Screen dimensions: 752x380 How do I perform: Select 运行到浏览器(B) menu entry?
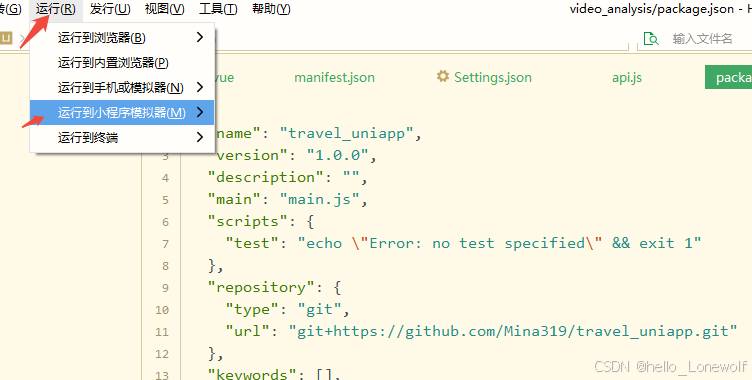coord(122,37)
